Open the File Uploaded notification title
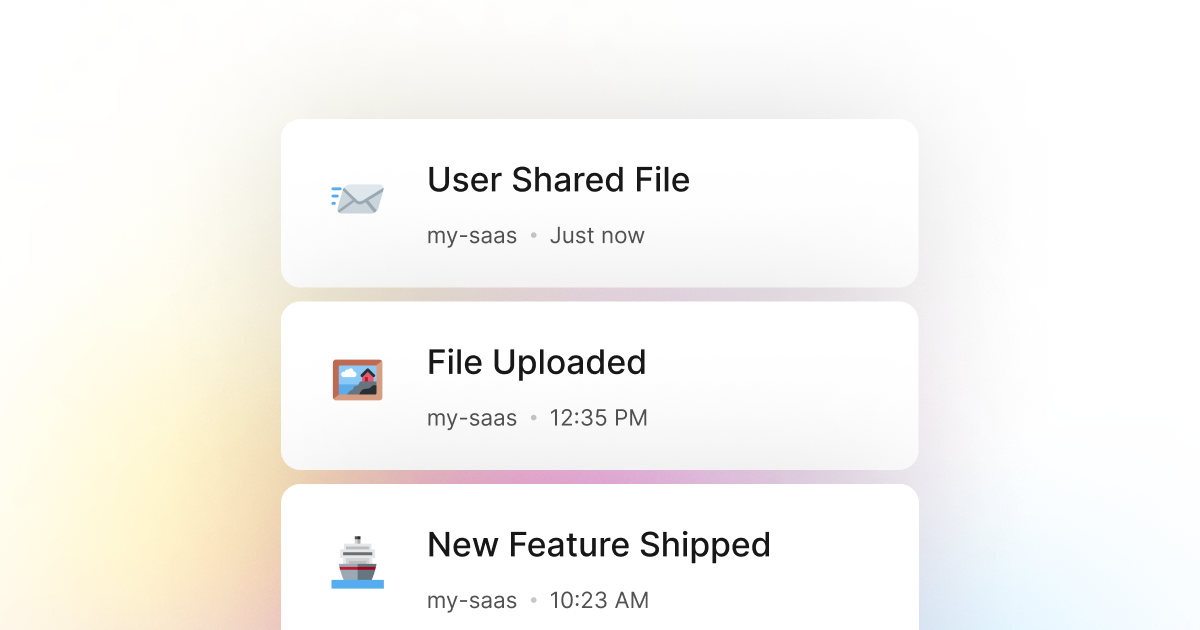The height and width of the screenshot is (630, 1200). click(536, 362)
